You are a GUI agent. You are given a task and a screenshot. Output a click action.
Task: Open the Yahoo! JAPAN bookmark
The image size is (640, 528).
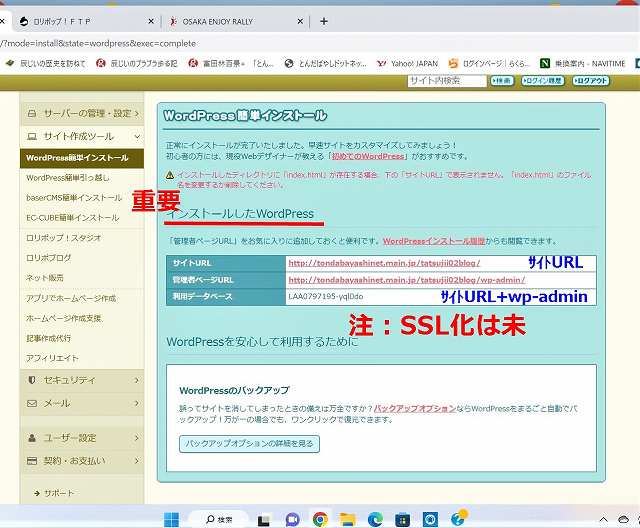406,63
